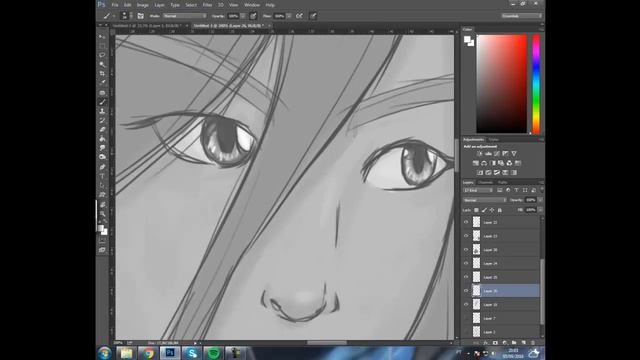
Task: Select the Eraser tool
Action: (x=102, y=130)
